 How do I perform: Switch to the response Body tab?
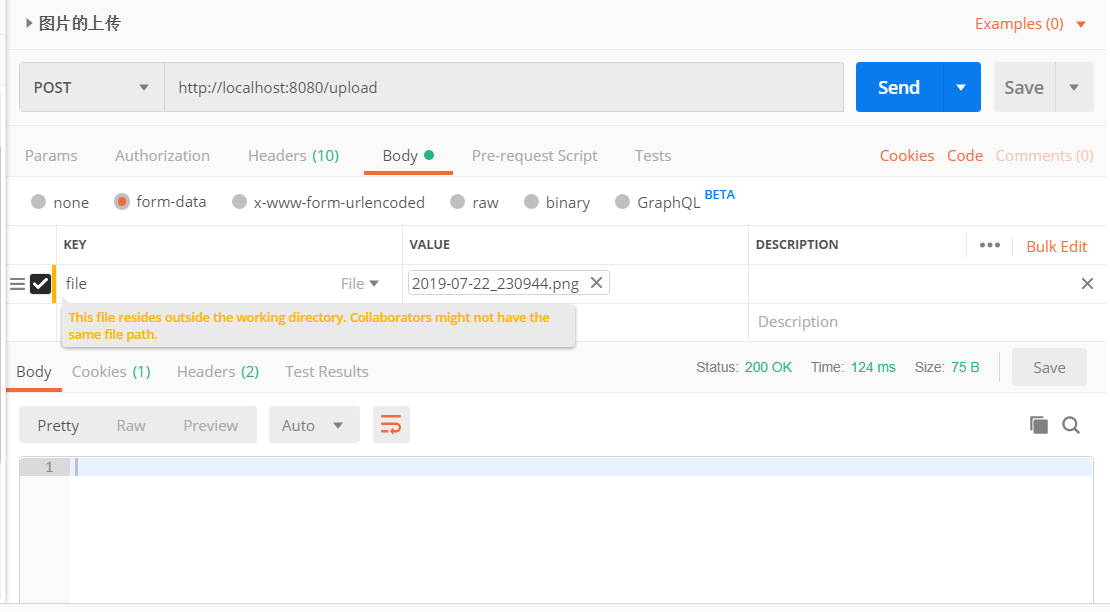34,371
